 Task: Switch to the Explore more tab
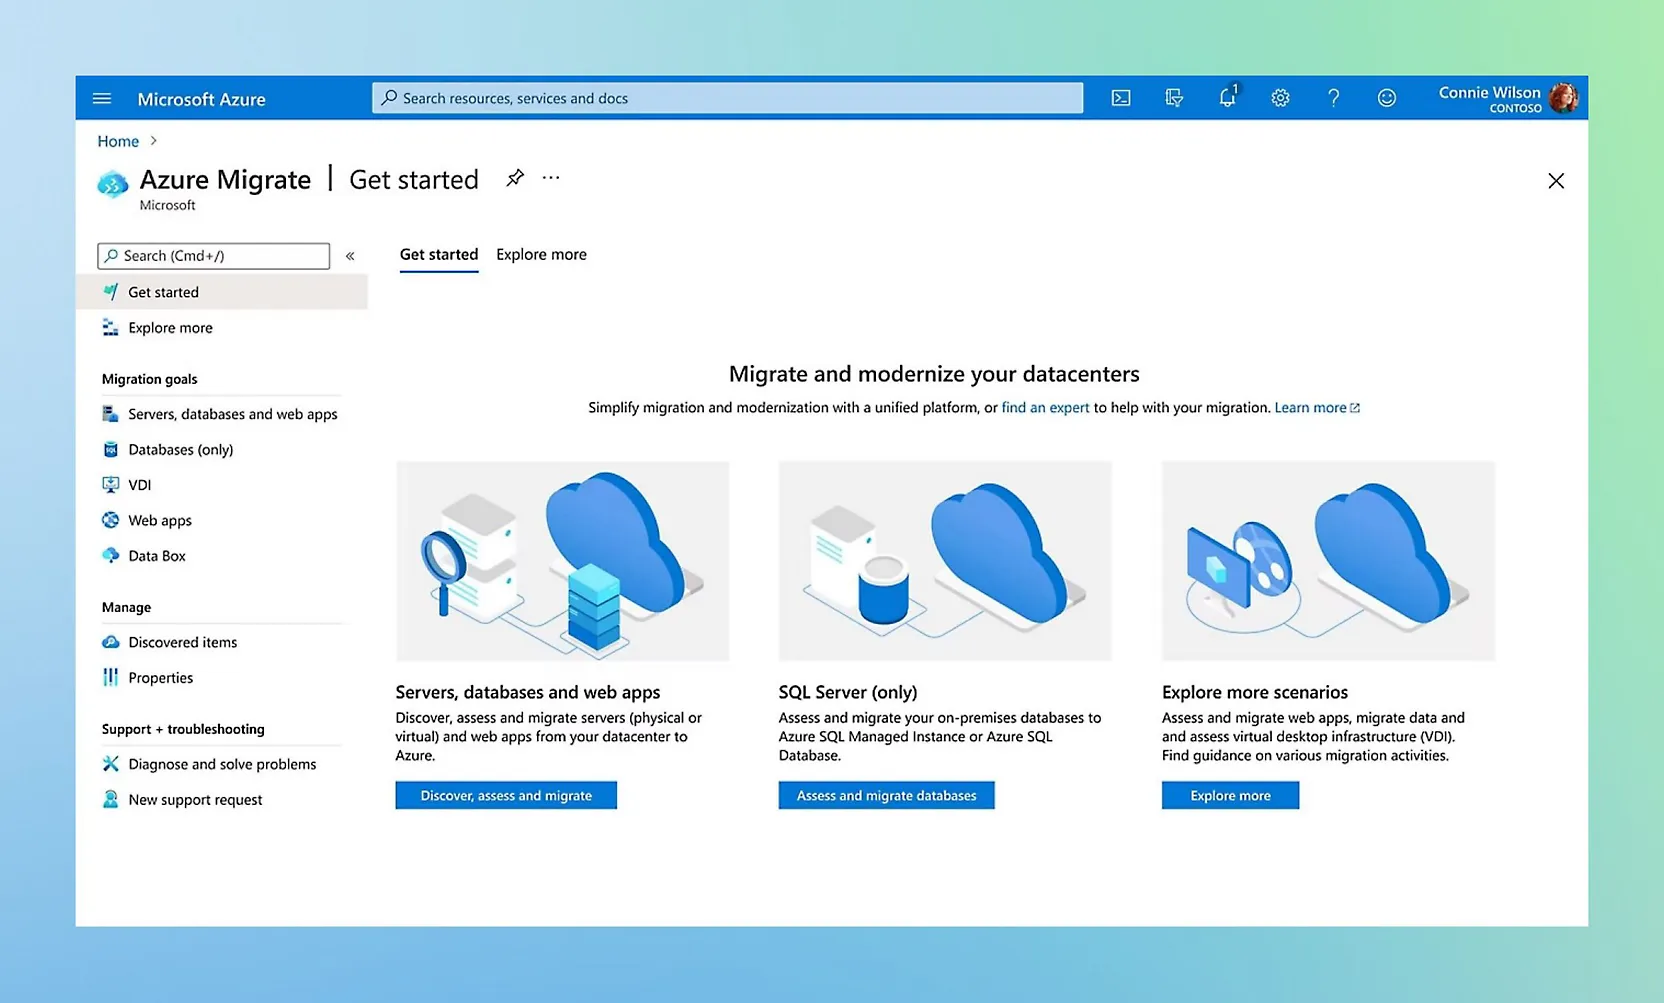click(541, 255)
